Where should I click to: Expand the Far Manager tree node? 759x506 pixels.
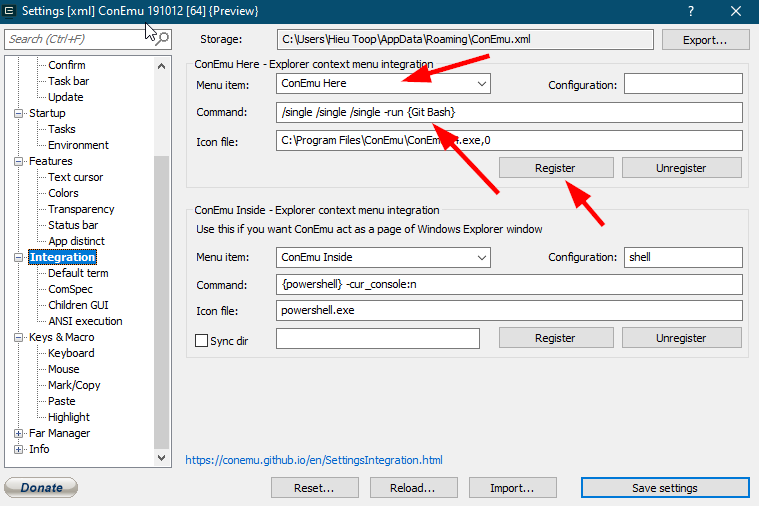click(19, 433)
